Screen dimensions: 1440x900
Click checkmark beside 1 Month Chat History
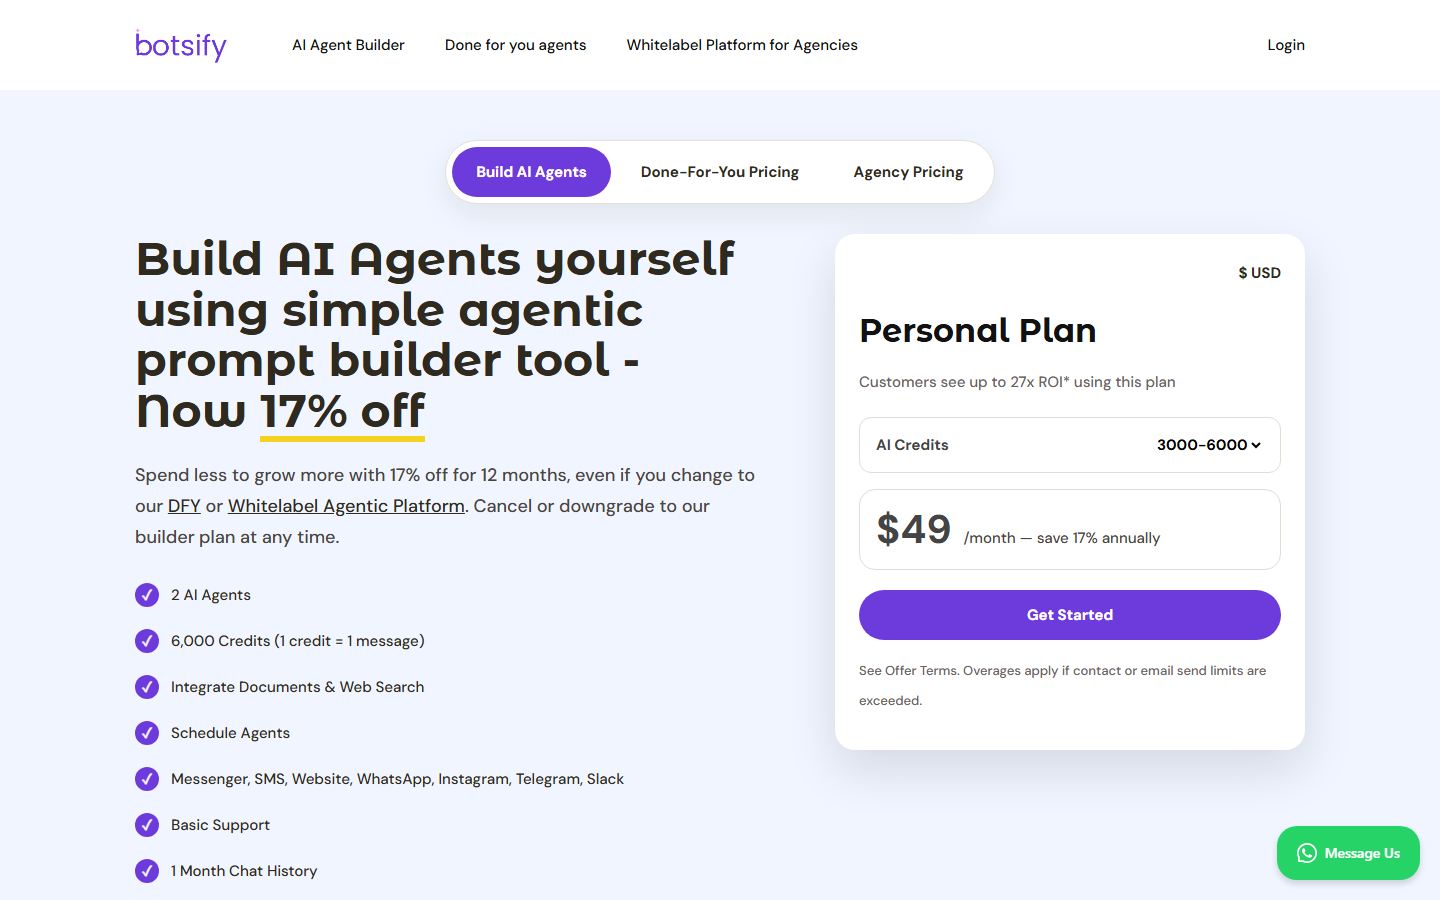(147, 871)
